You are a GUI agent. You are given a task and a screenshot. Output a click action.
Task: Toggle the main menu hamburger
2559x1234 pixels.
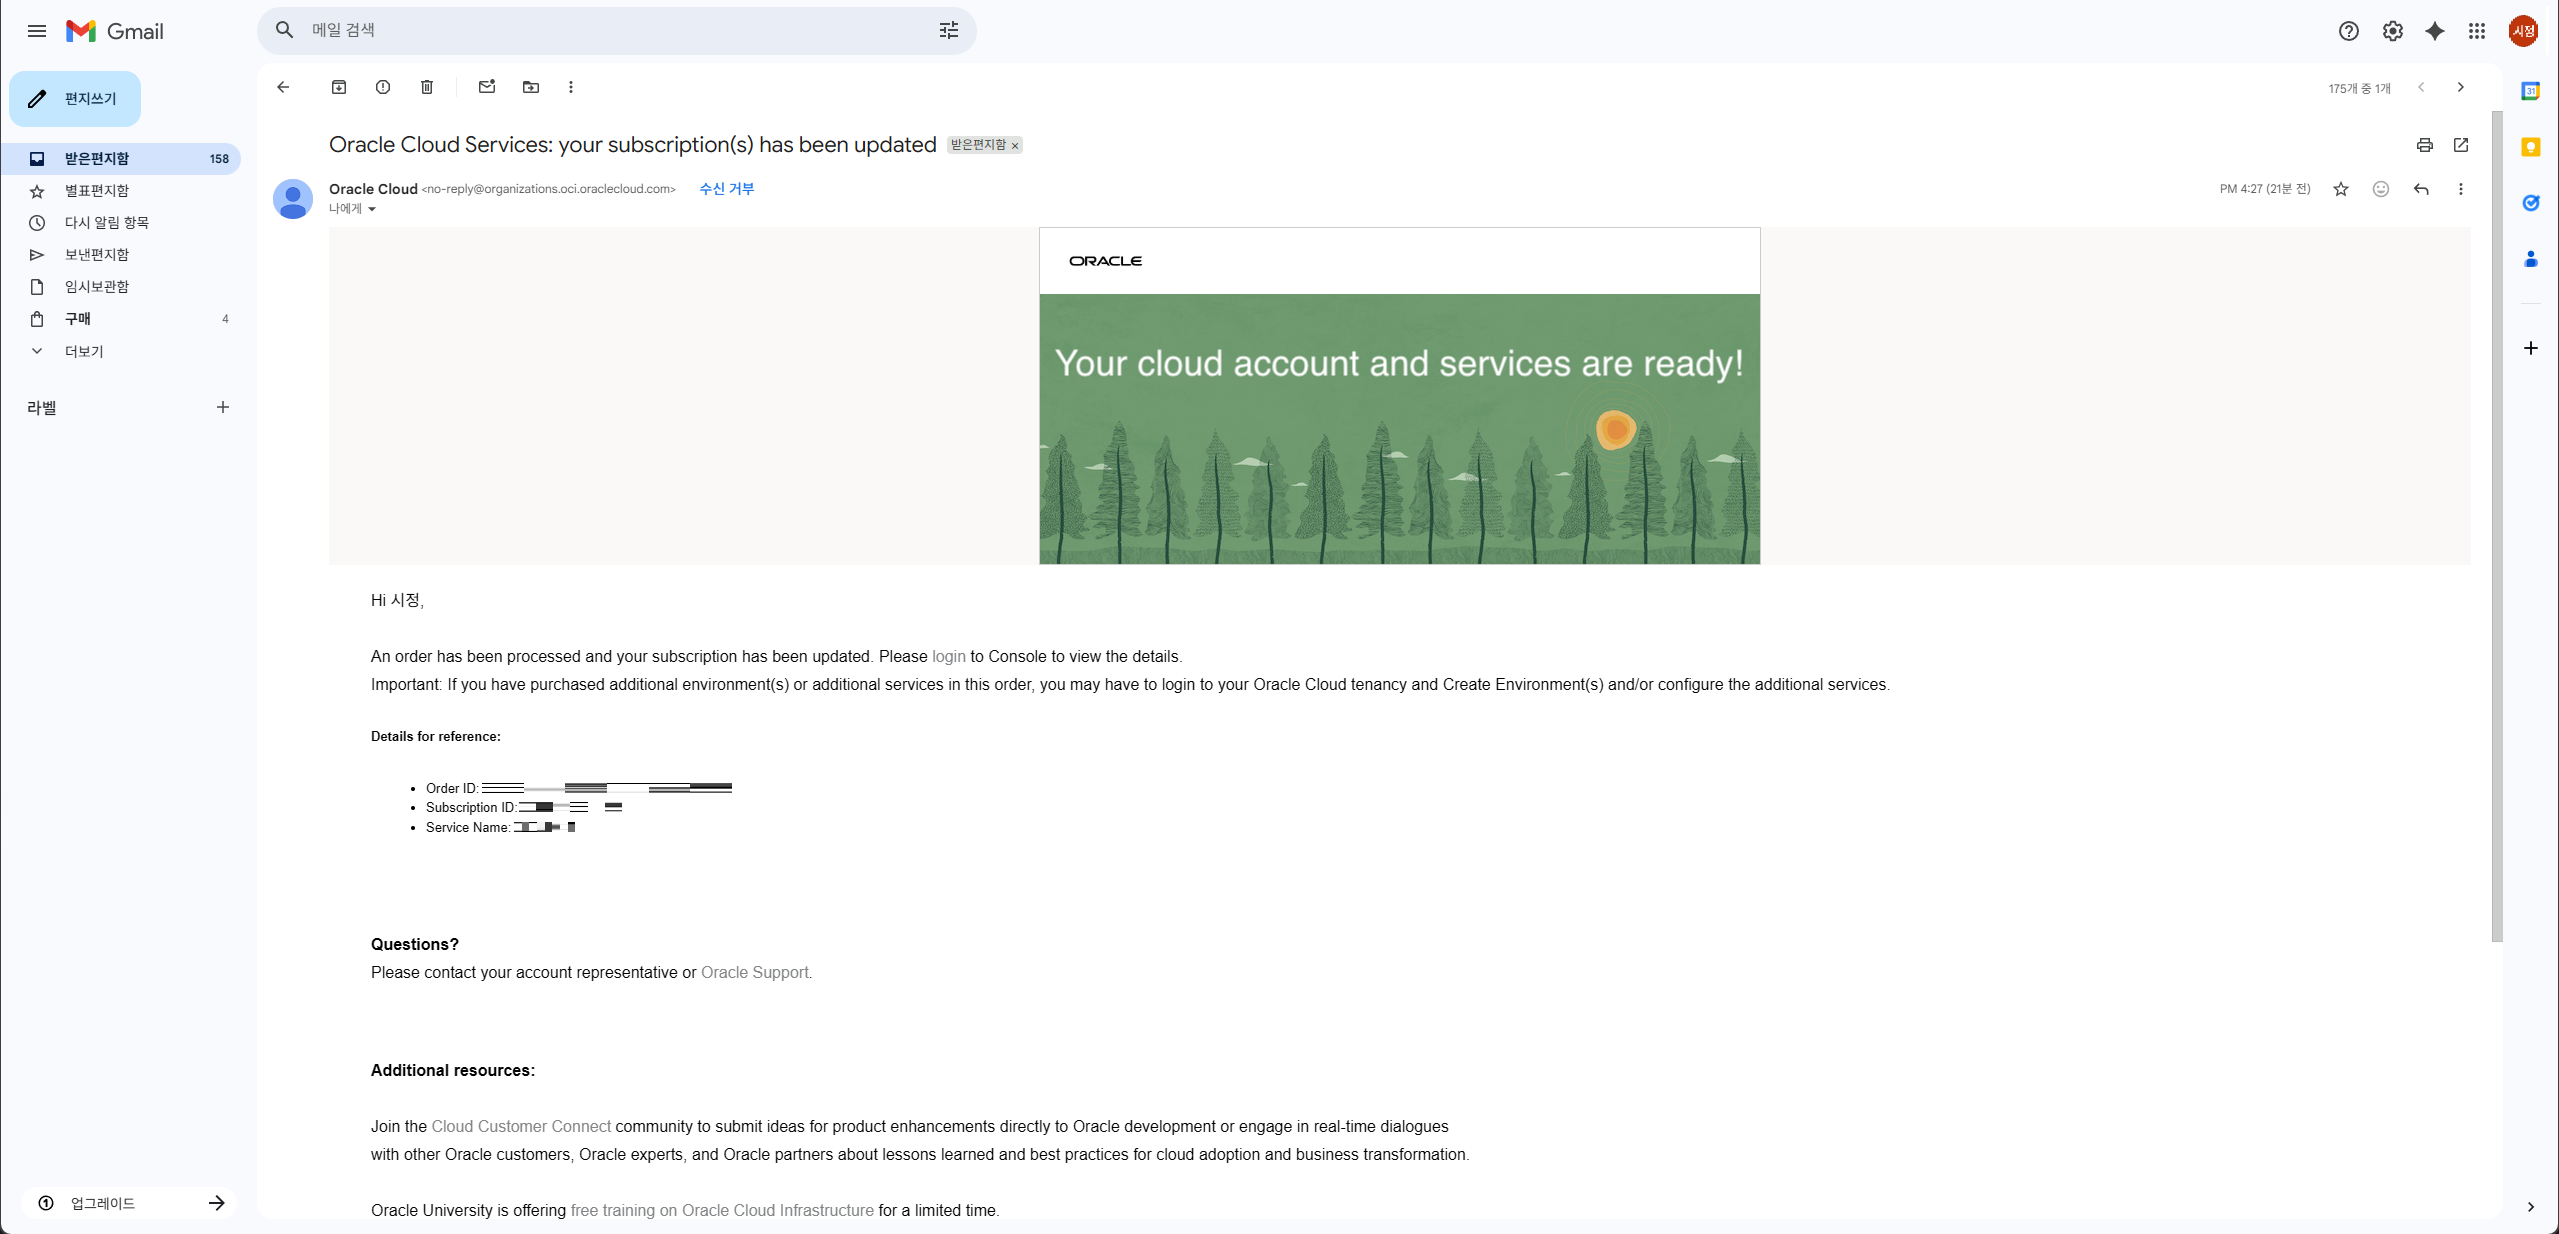37,31
